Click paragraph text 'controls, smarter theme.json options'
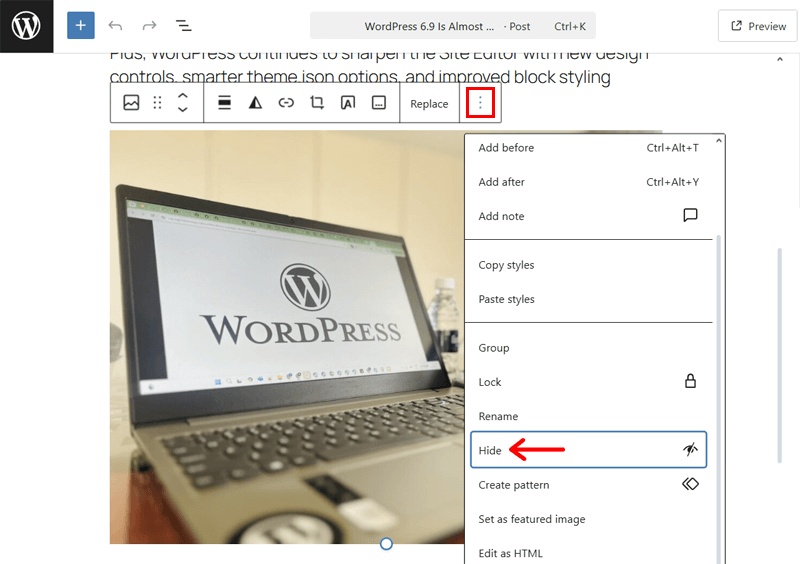The image size is (800, 564). pos(255,77)
